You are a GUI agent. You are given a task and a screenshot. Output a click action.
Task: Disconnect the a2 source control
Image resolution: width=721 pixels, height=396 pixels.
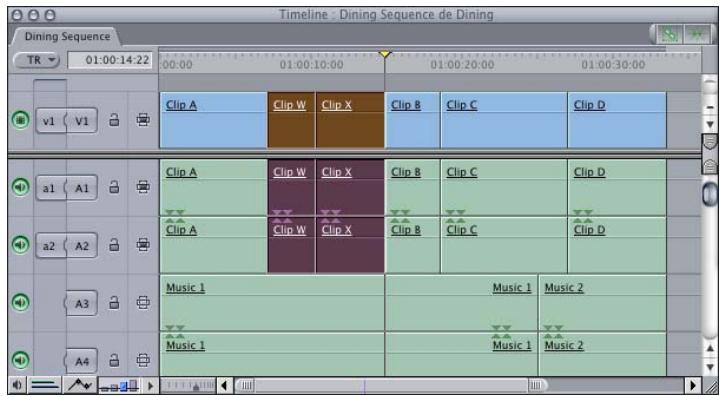(x=49, y=246)
